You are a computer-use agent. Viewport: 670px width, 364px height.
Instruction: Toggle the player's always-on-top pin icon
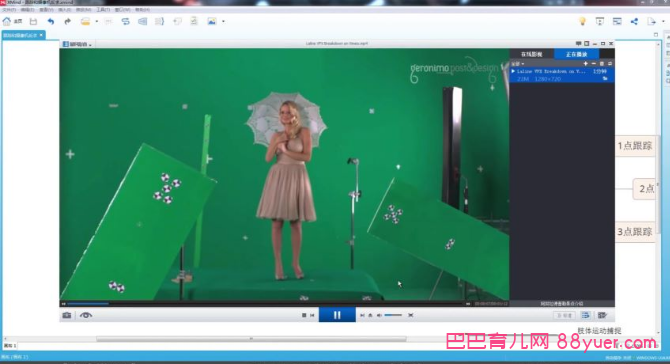click(586, 44)
